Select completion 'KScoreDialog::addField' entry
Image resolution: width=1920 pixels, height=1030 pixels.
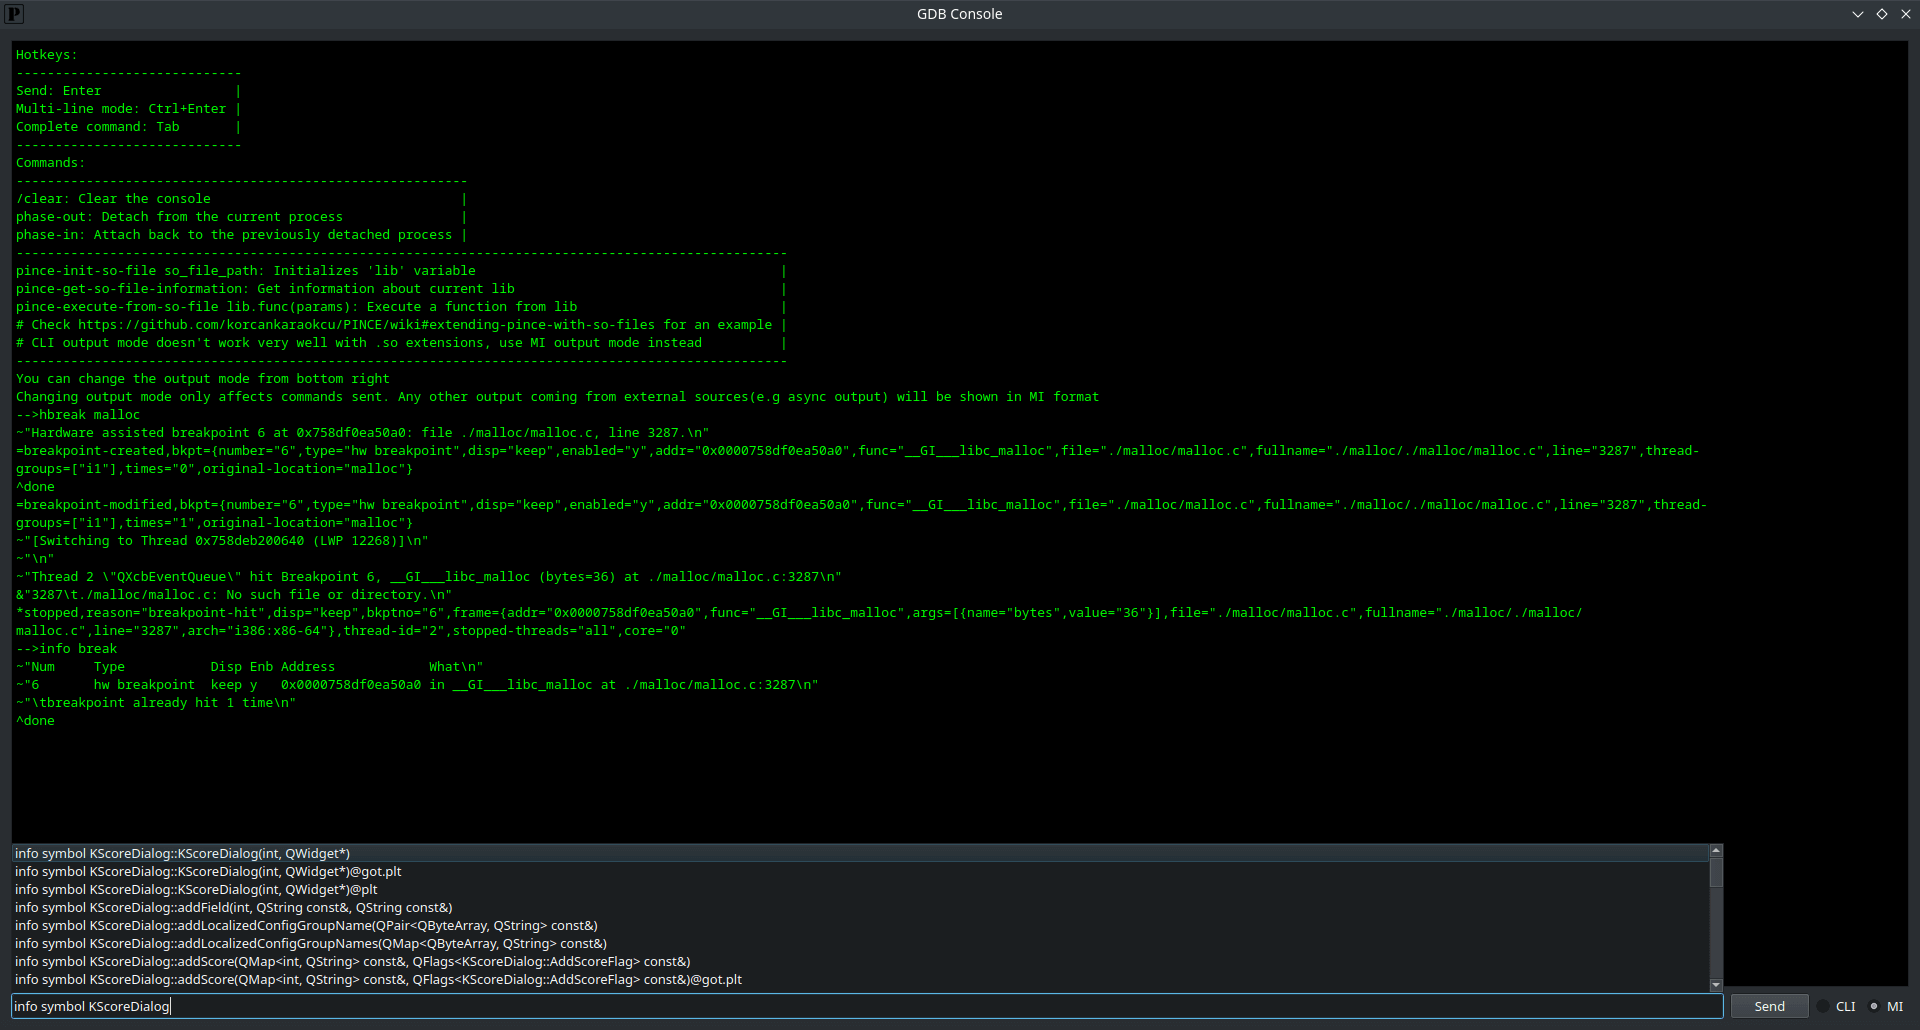click(860, 908)
